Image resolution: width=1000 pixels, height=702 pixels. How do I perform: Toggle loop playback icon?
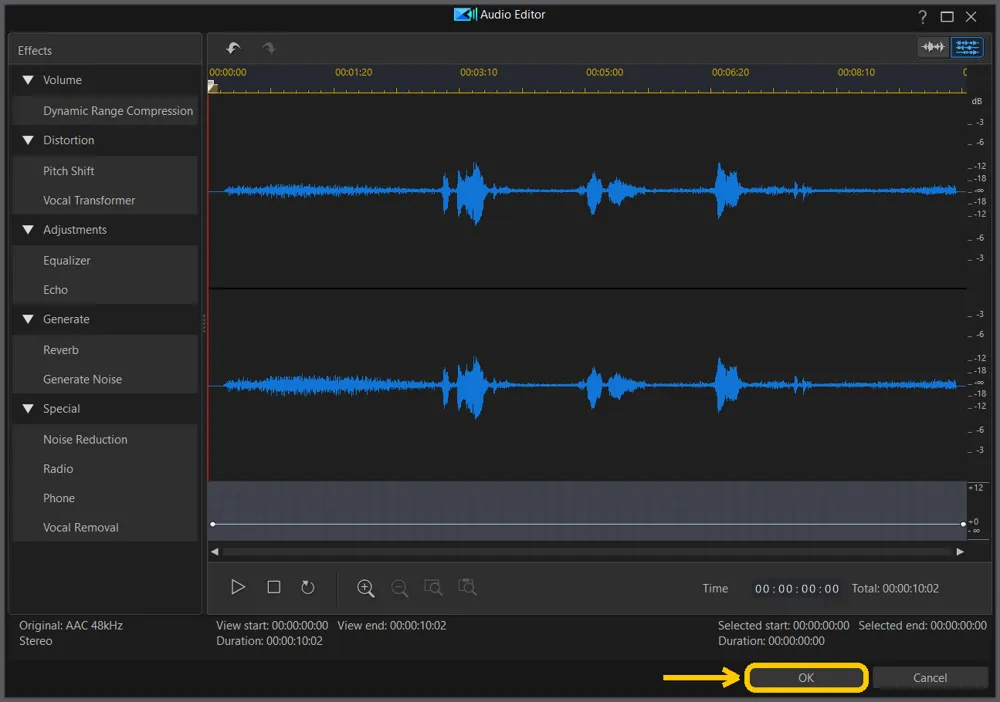[307, 587]
